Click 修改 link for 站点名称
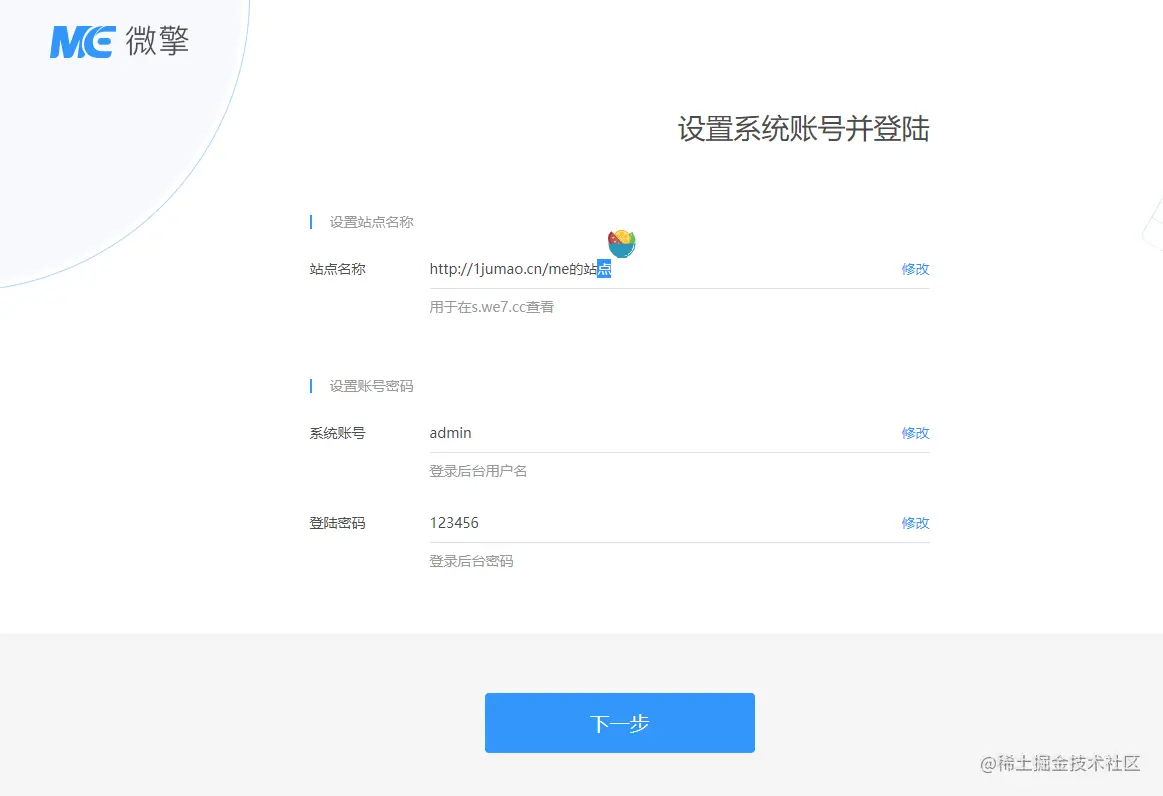 (915, 269)
